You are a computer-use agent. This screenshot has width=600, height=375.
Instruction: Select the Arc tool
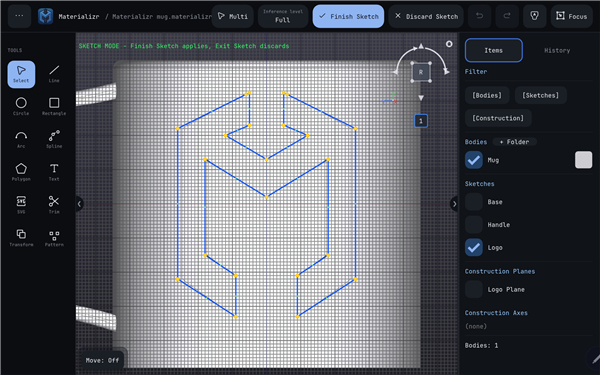click(21, 140)
